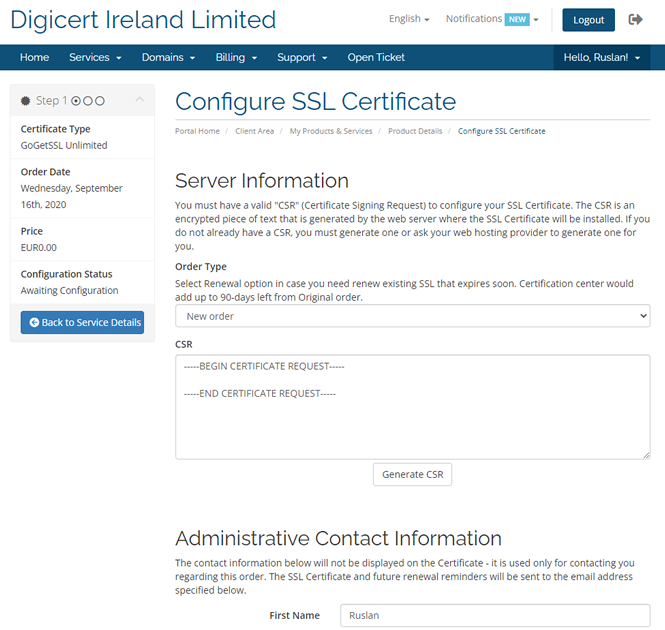The image size is (665, 630).
Task: Click the Generate CSR button
Action: click(412, 474)
